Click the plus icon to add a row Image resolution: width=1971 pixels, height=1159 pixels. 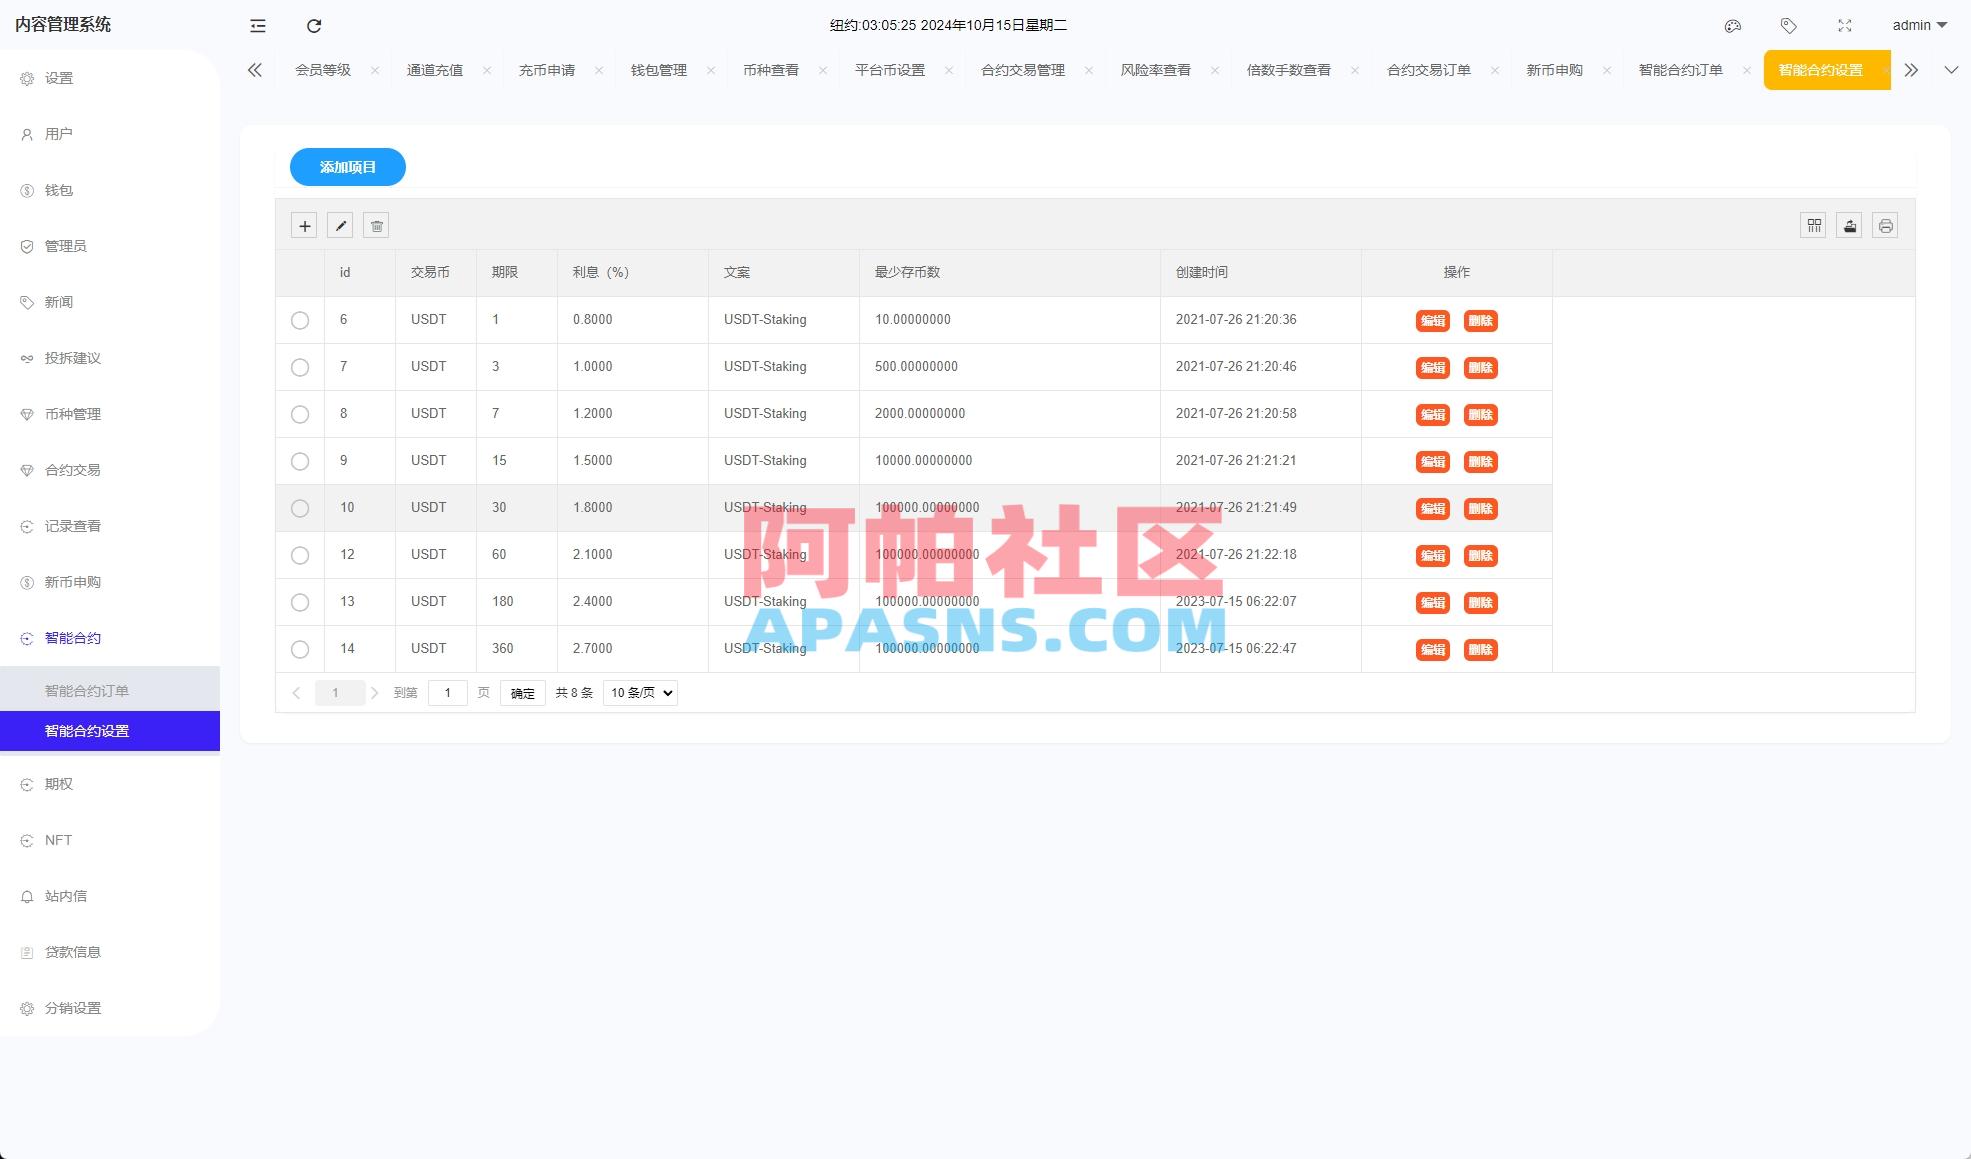pyautogui.click(x=304, y=225)
